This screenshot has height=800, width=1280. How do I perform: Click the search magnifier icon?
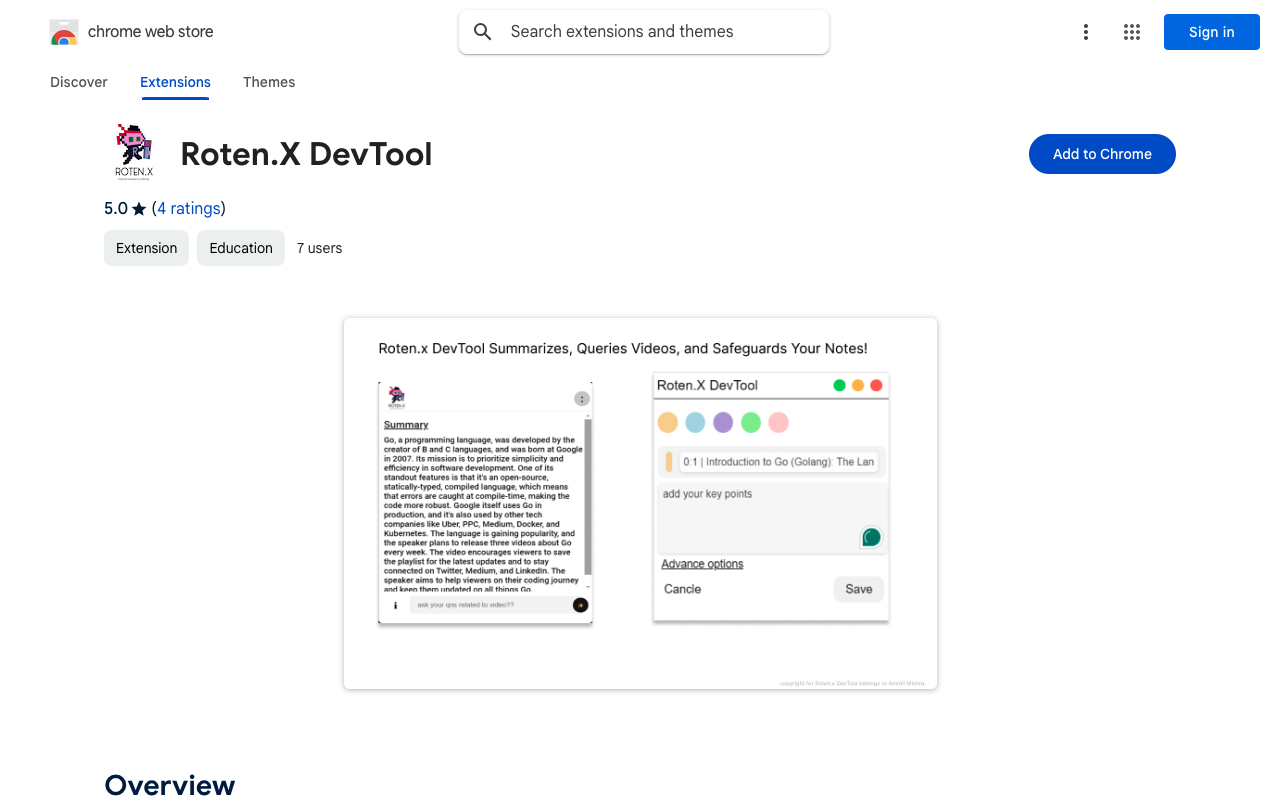click(483, 32)
